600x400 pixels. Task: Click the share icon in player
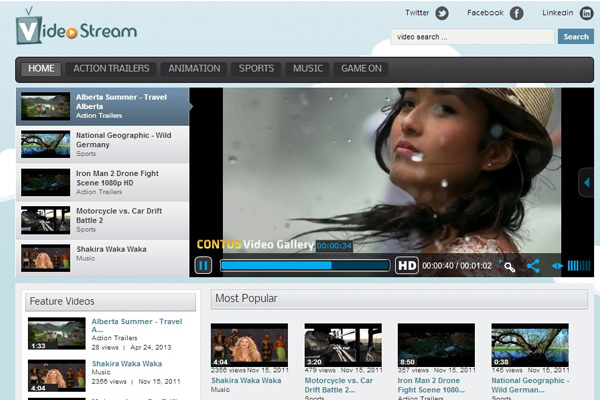[533, 266]
